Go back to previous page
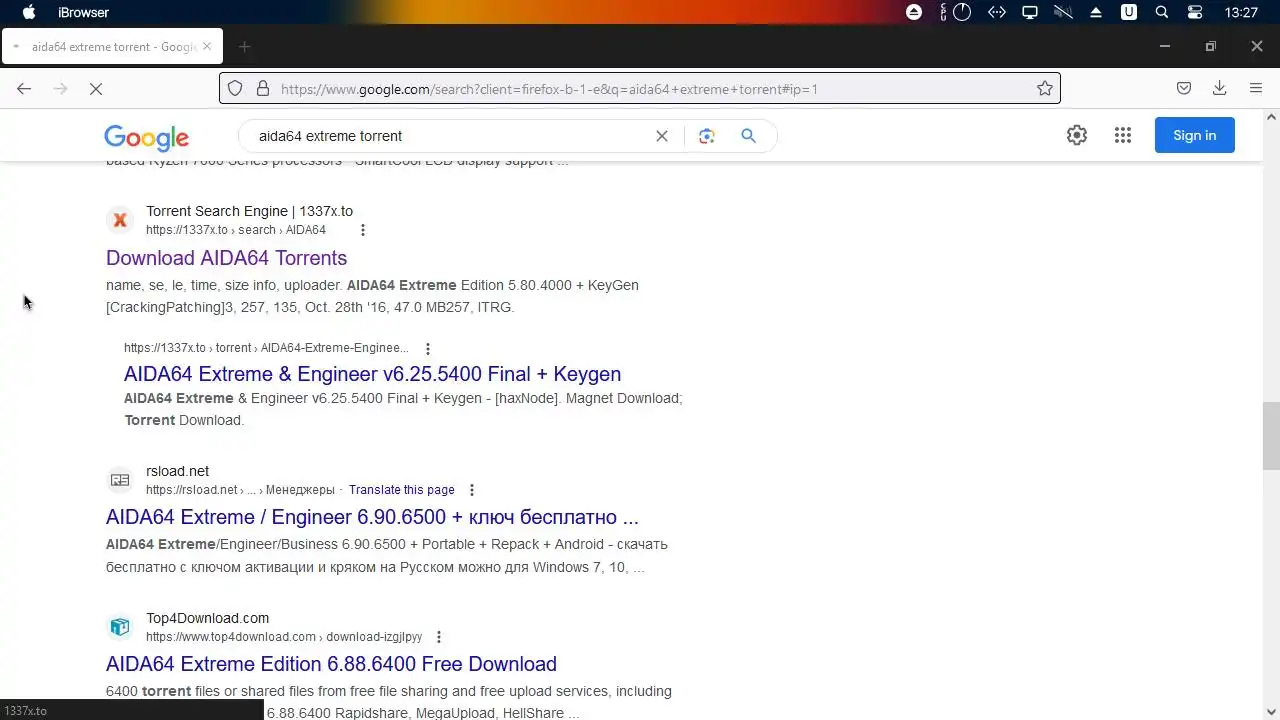 click(24, 88)
